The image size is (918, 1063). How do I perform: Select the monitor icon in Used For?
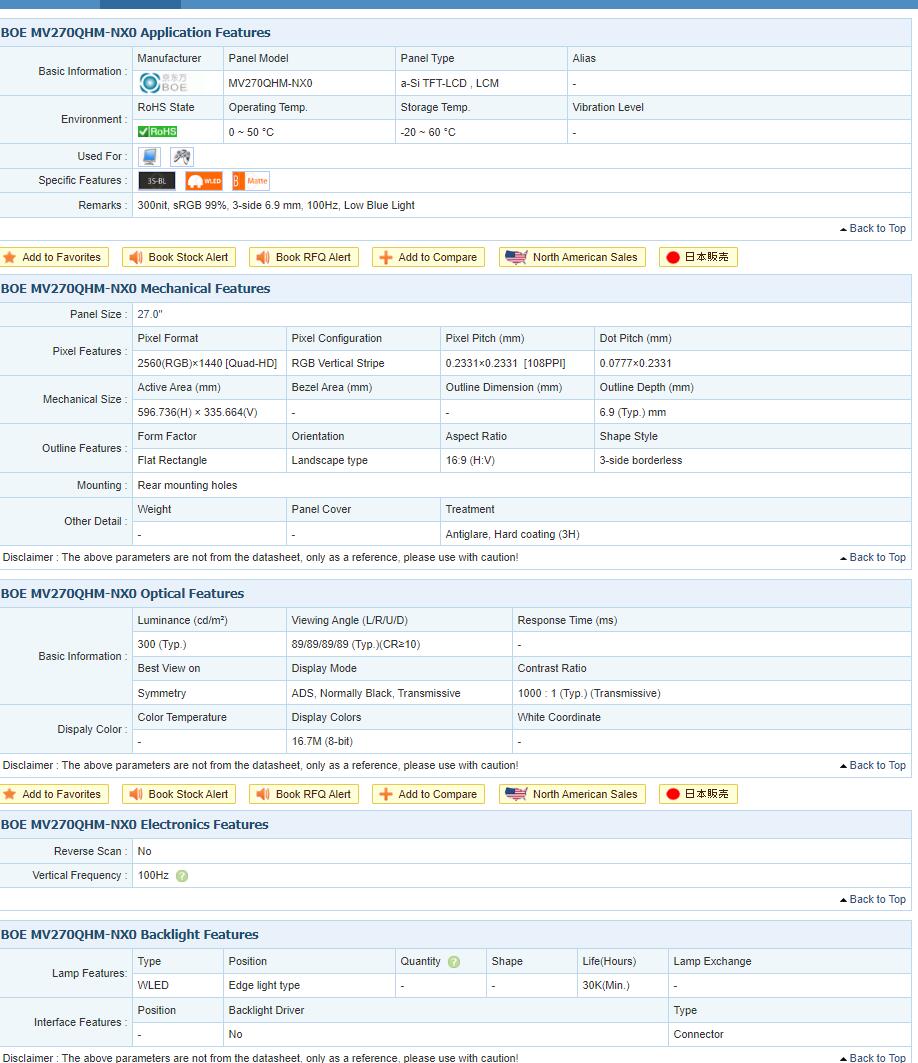(149, 157)
